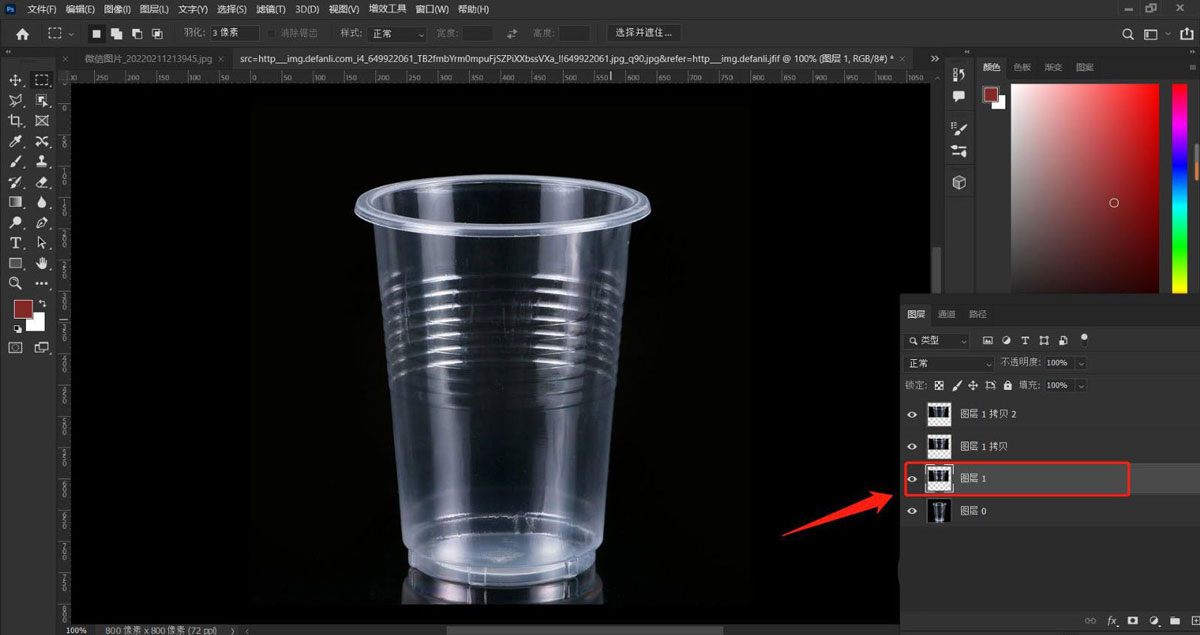Select the Brush tool
The width and height of the screenshot is (1200, 635).
[16, 161]
